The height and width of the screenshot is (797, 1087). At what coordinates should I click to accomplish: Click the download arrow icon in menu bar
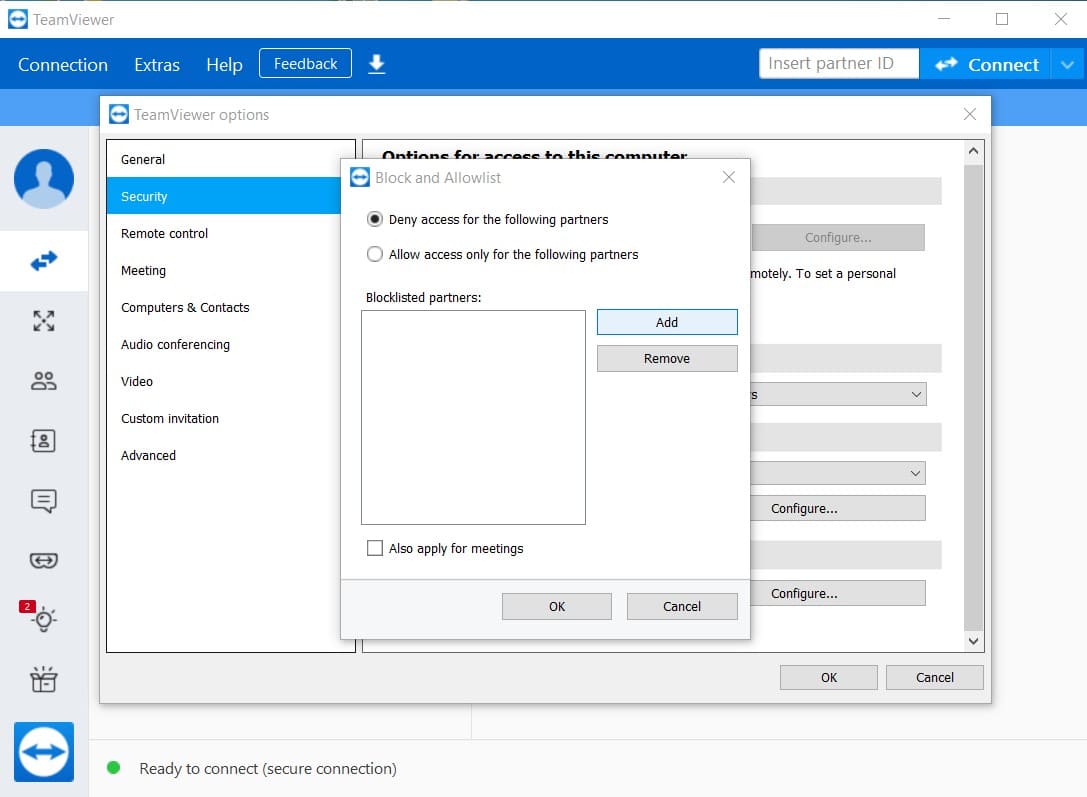point(376,64)
